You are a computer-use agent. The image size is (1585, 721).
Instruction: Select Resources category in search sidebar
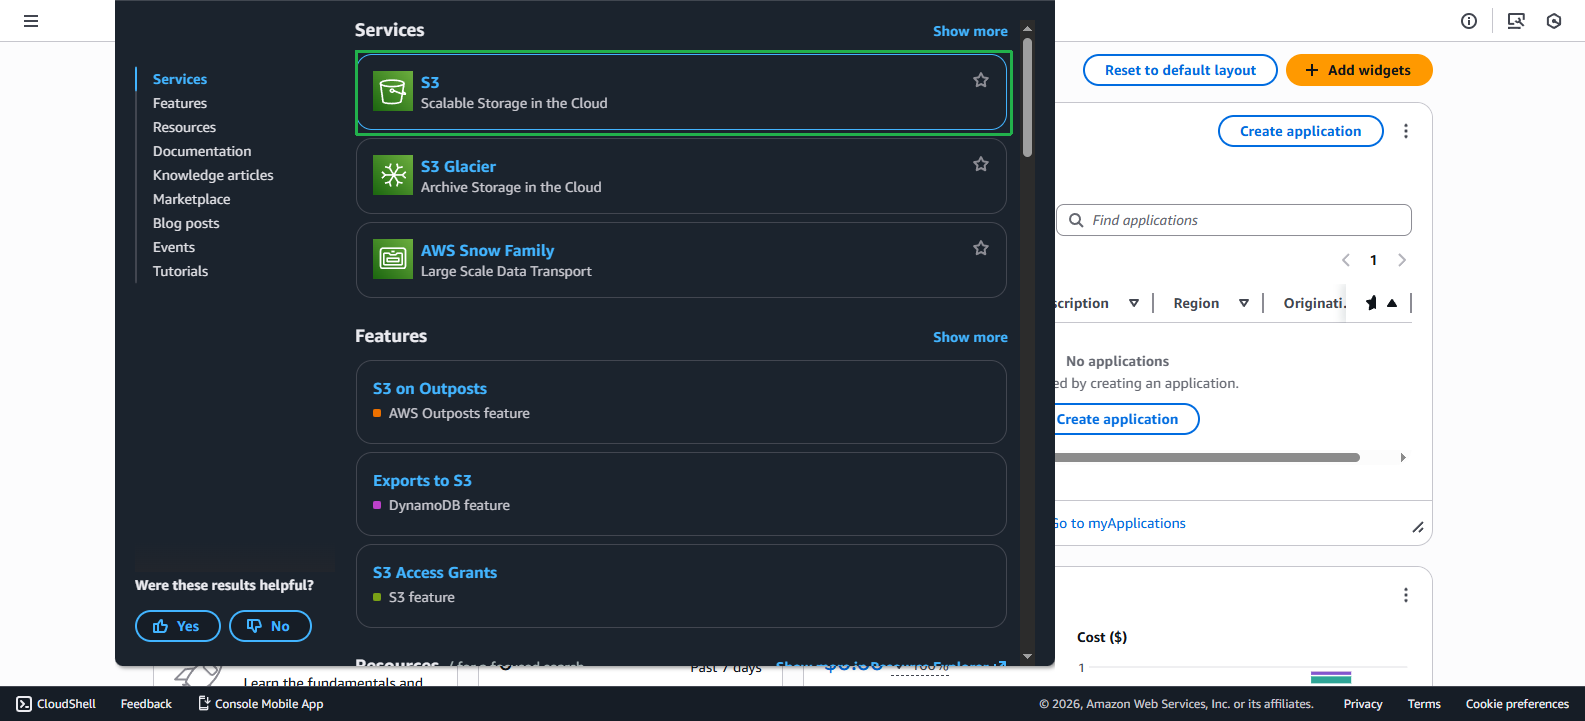tap(184, 127)
